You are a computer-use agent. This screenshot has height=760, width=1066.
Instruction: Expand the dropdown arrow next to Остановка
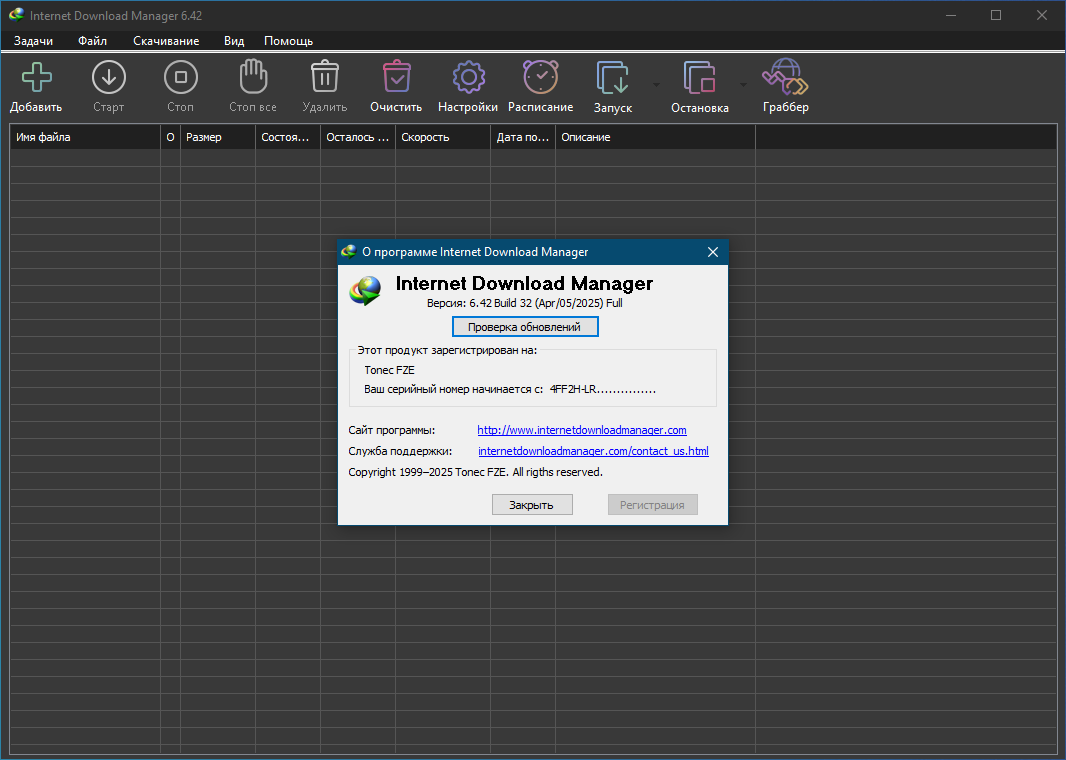[743, 85]
